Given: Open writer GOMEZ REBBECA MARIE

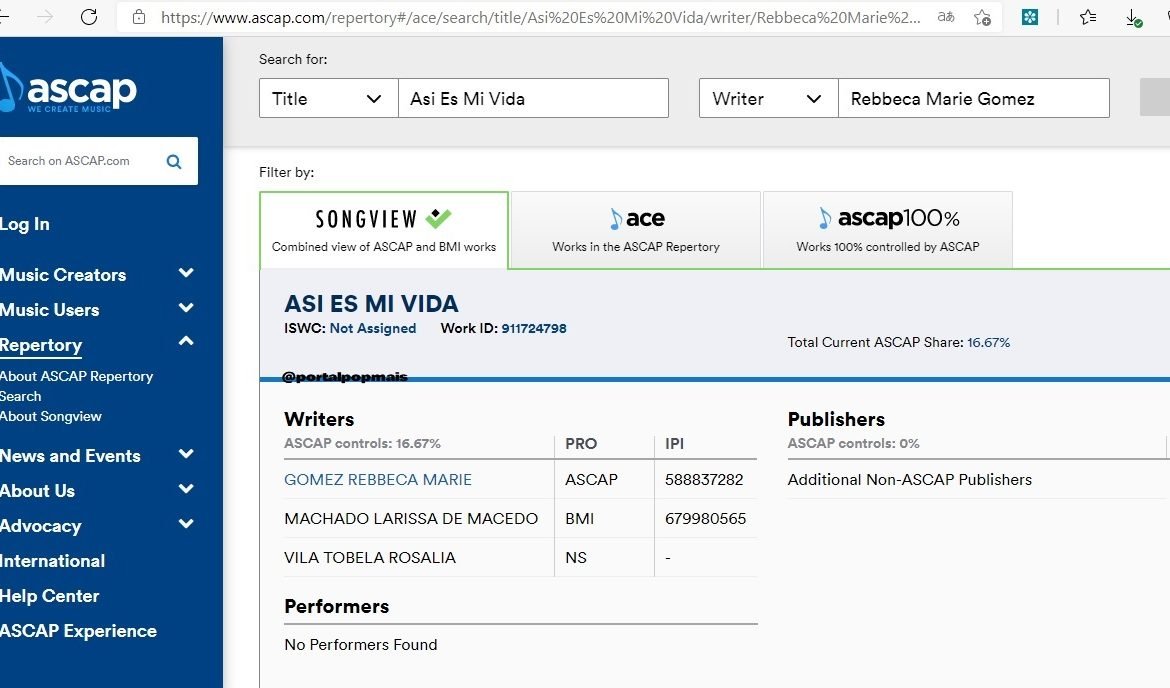Looking at the screenshot, I should [378, 479].
